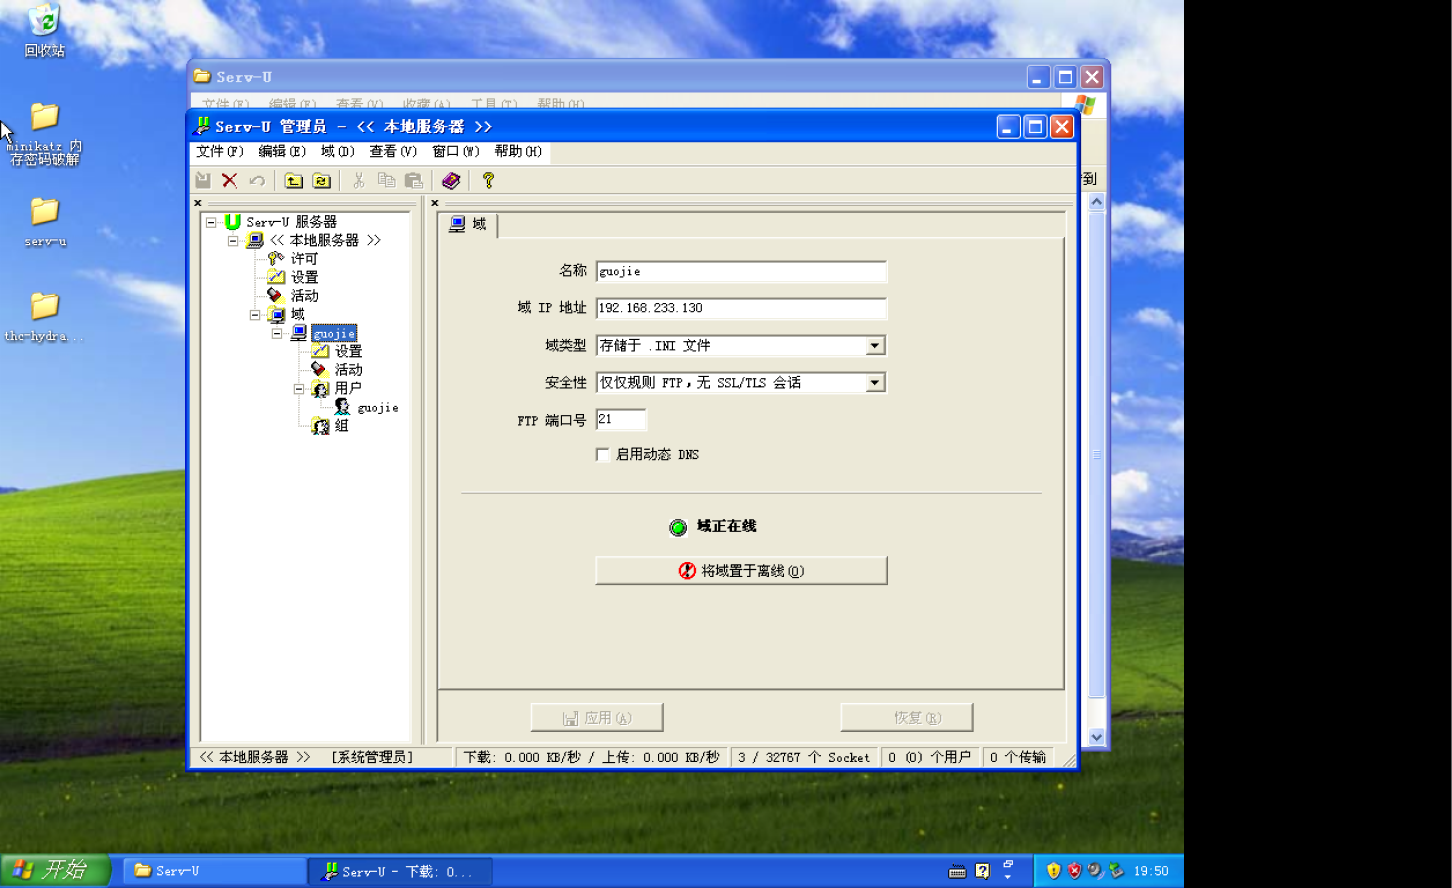This screenshot has height=888, width=1452.
Task: Open the 查看(V) menu
Action: (393, 152)
